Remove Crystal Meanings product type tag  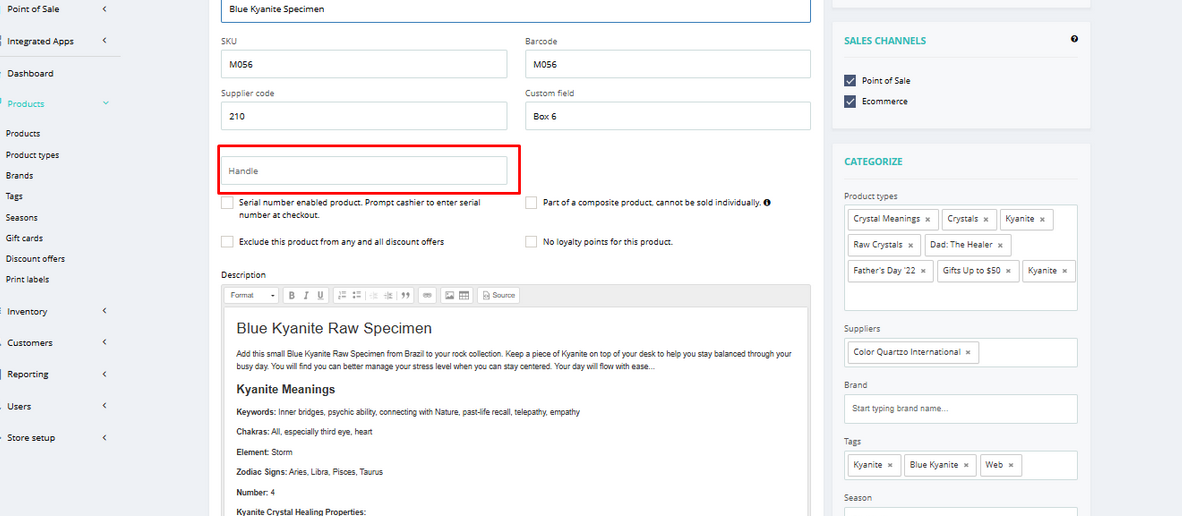(927, 219)
